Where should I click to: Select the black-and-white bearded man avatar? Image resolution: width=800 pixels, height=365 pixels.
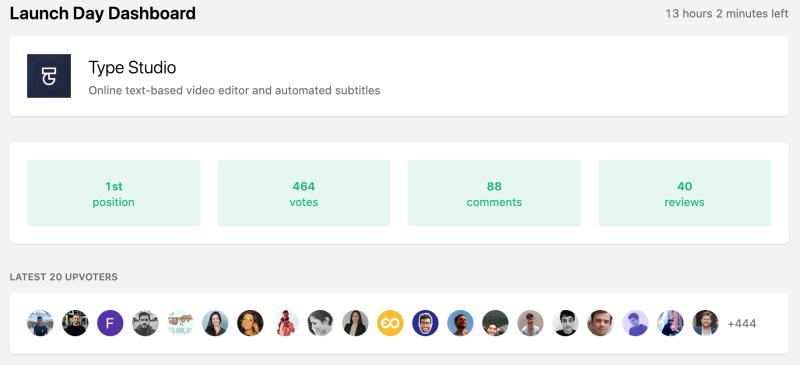coord(145,323)
